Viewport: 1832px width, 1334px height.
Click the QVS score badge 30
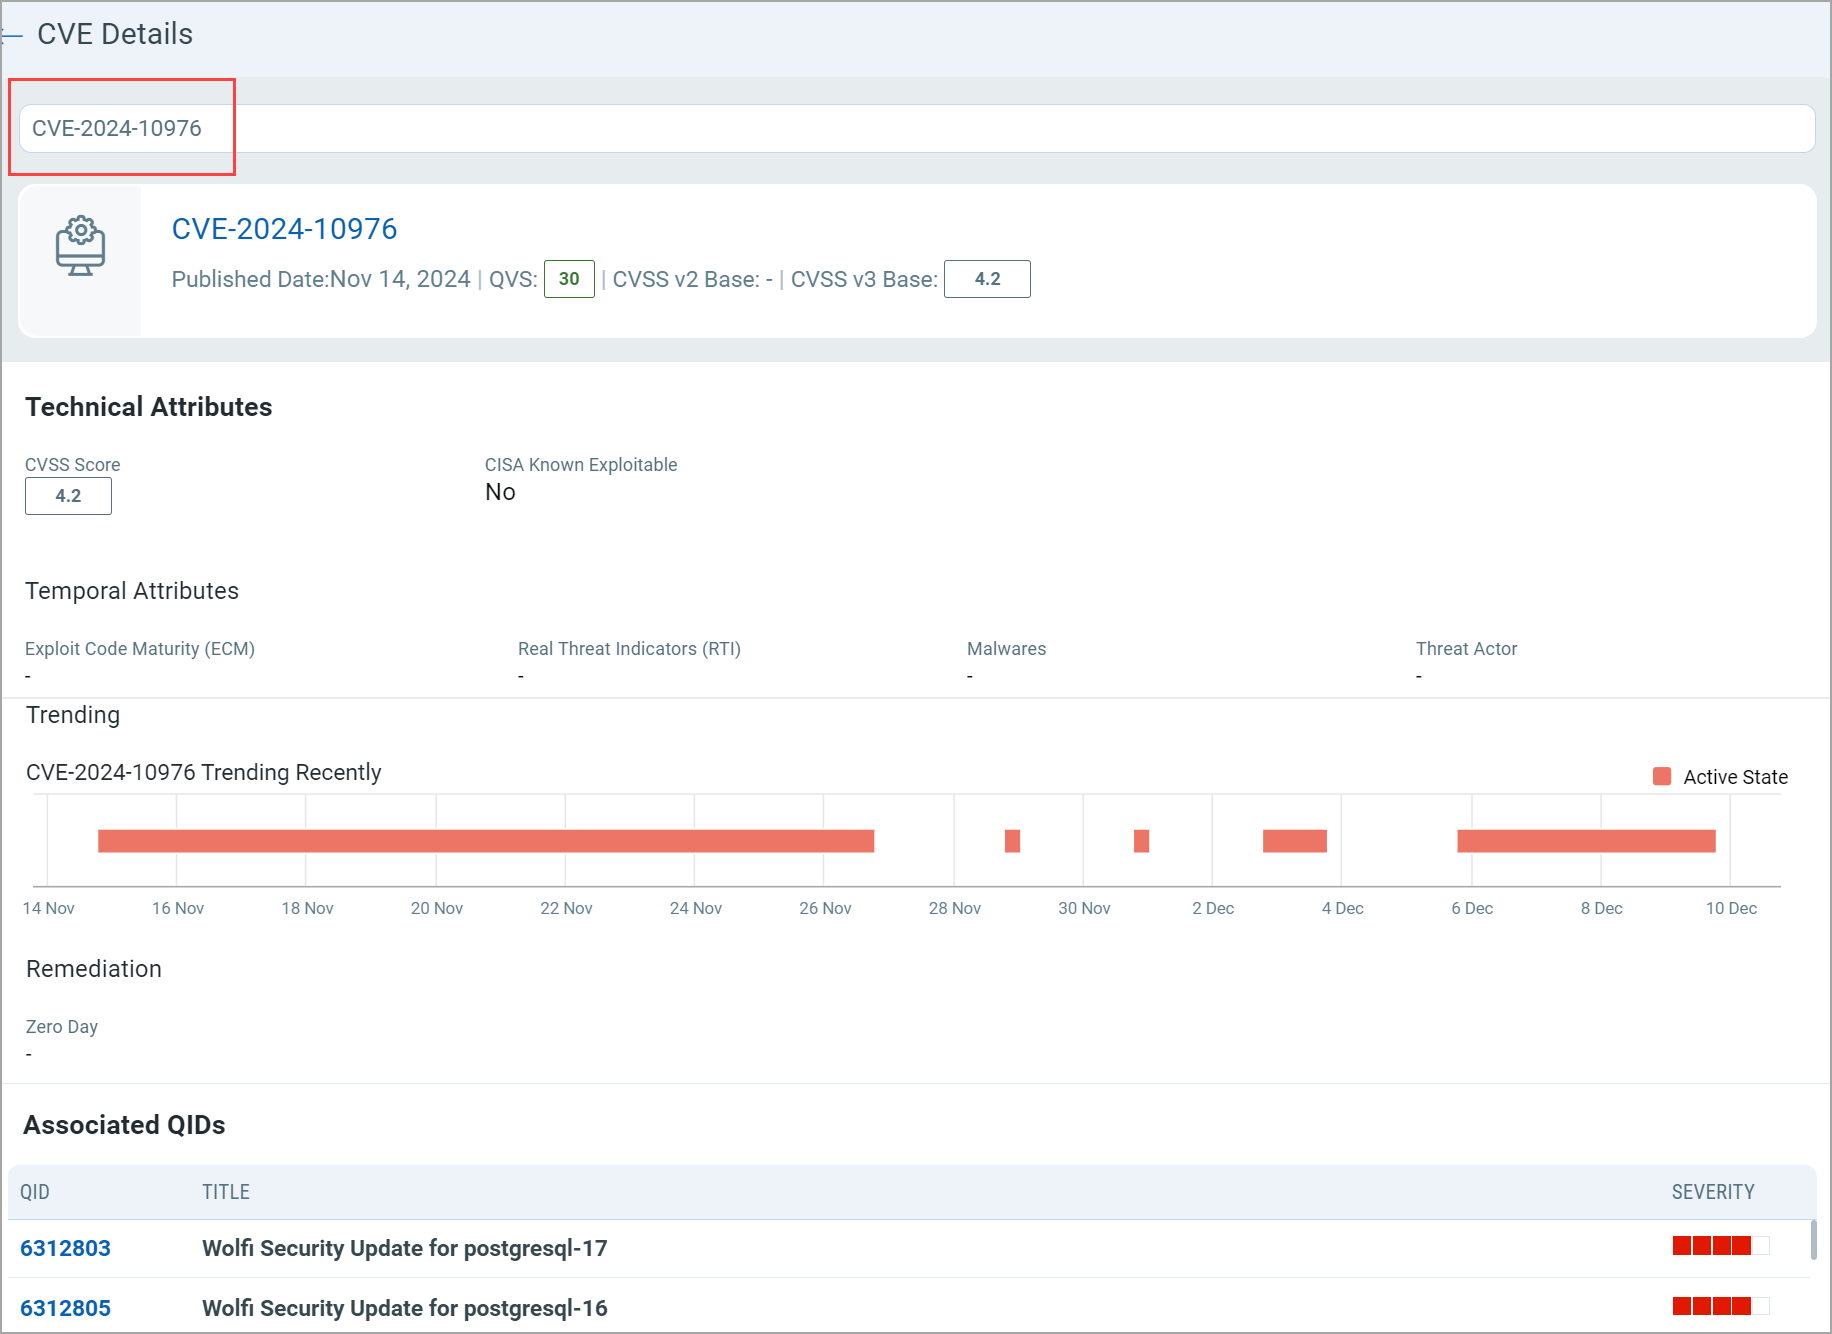click(x=568, y=279)
